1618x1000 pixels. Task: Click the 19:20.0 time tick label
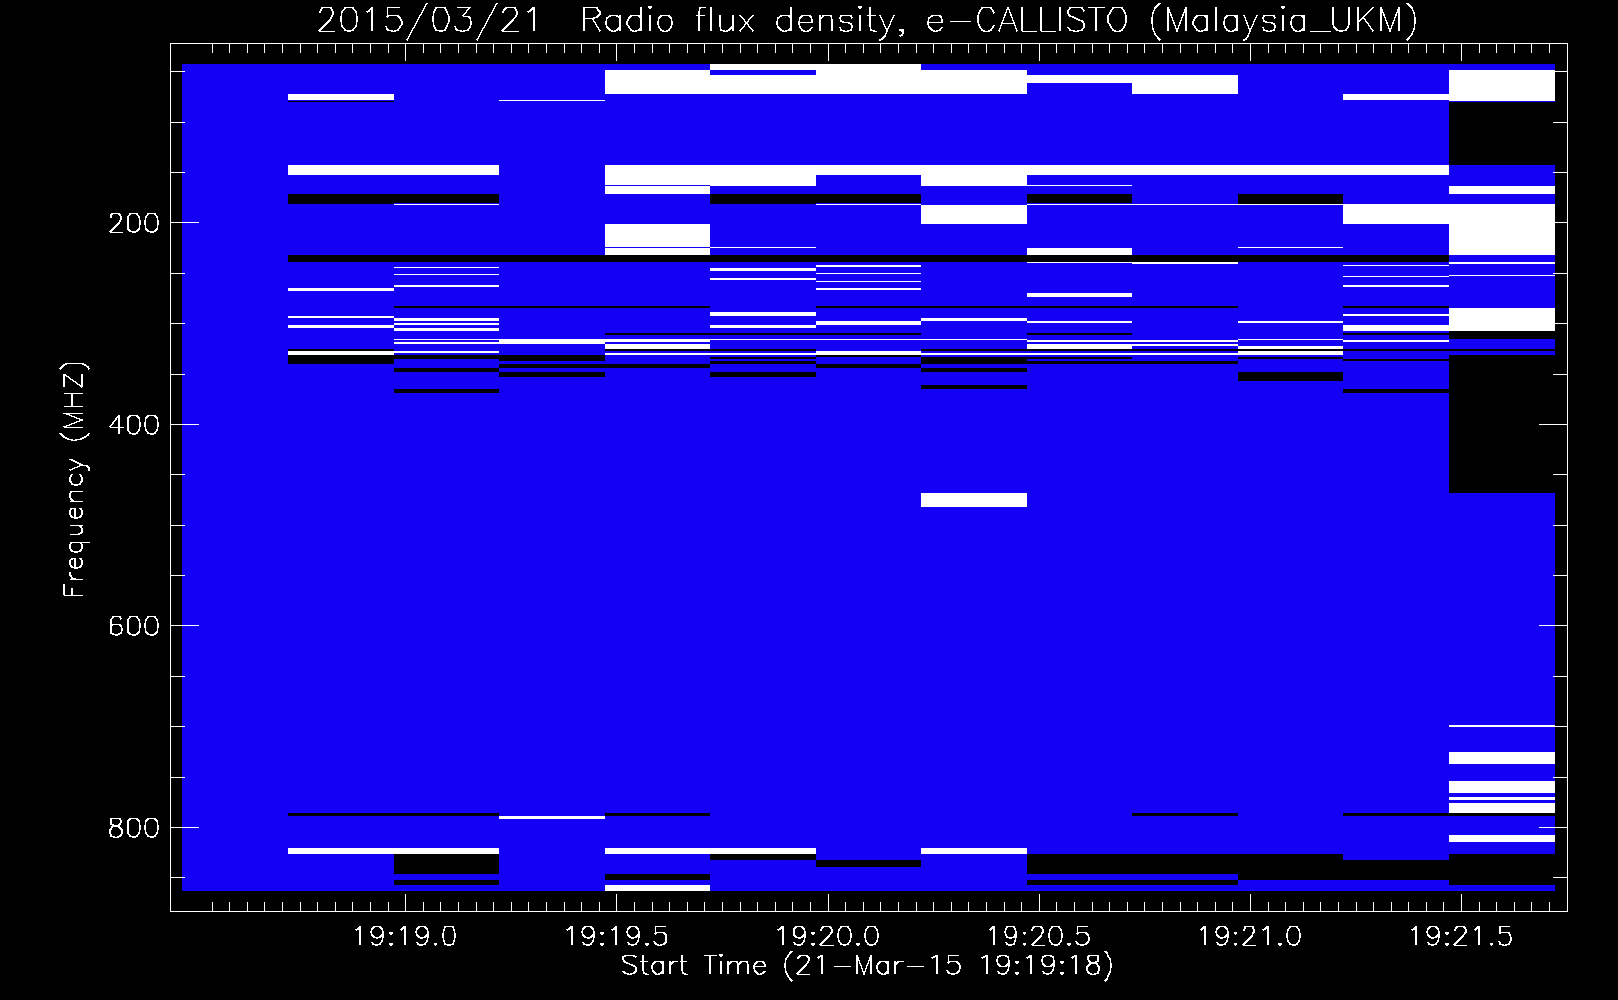[828, 937]
